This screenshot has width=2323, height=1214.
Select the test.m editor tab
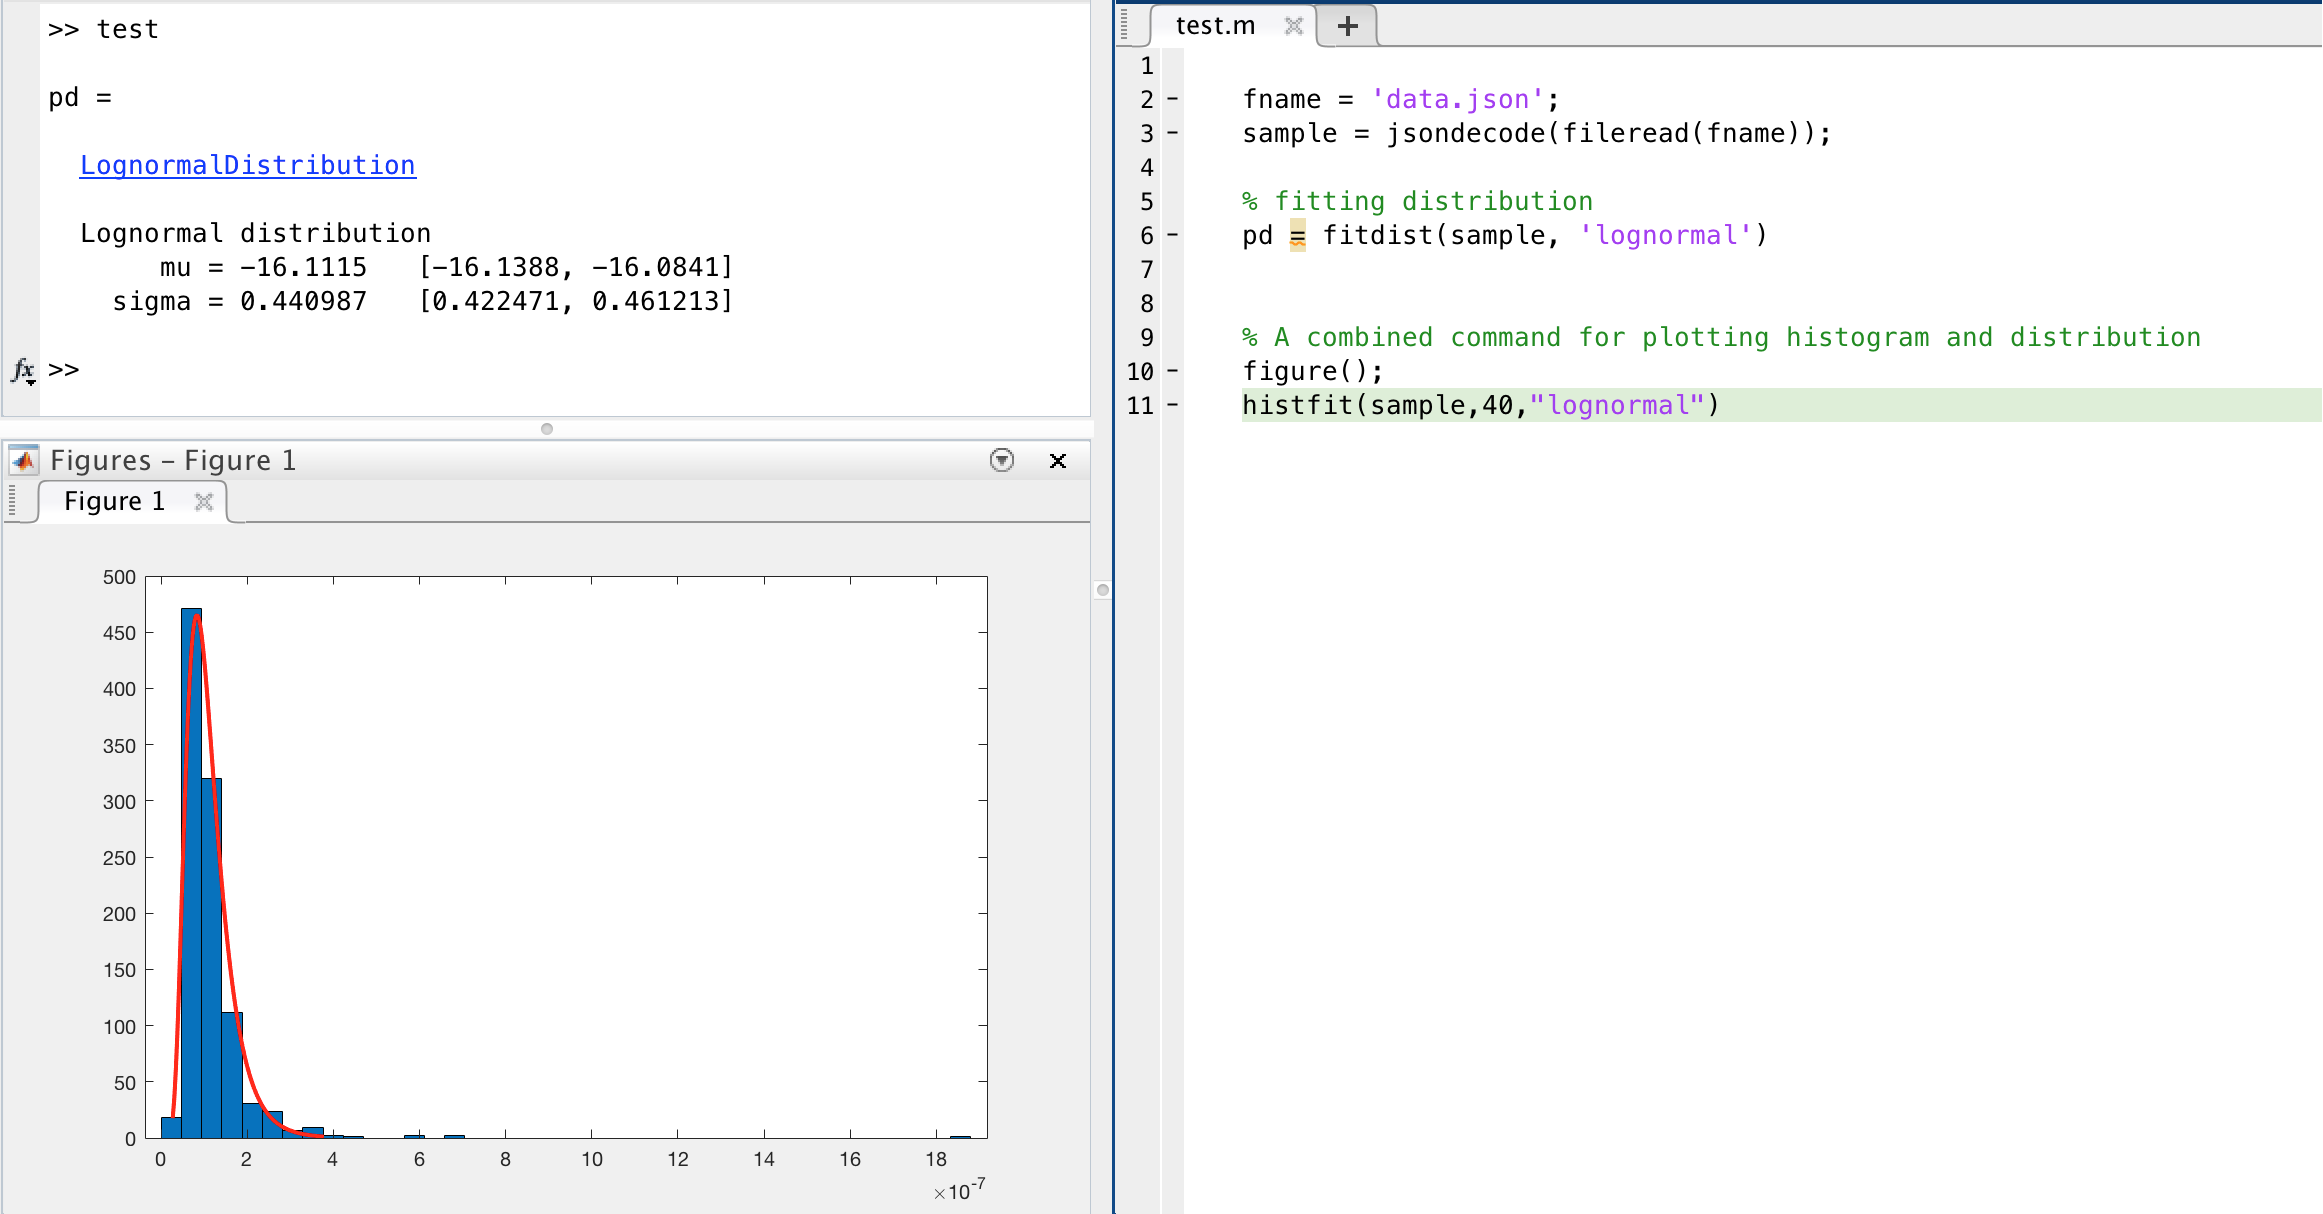[1214, 26]
